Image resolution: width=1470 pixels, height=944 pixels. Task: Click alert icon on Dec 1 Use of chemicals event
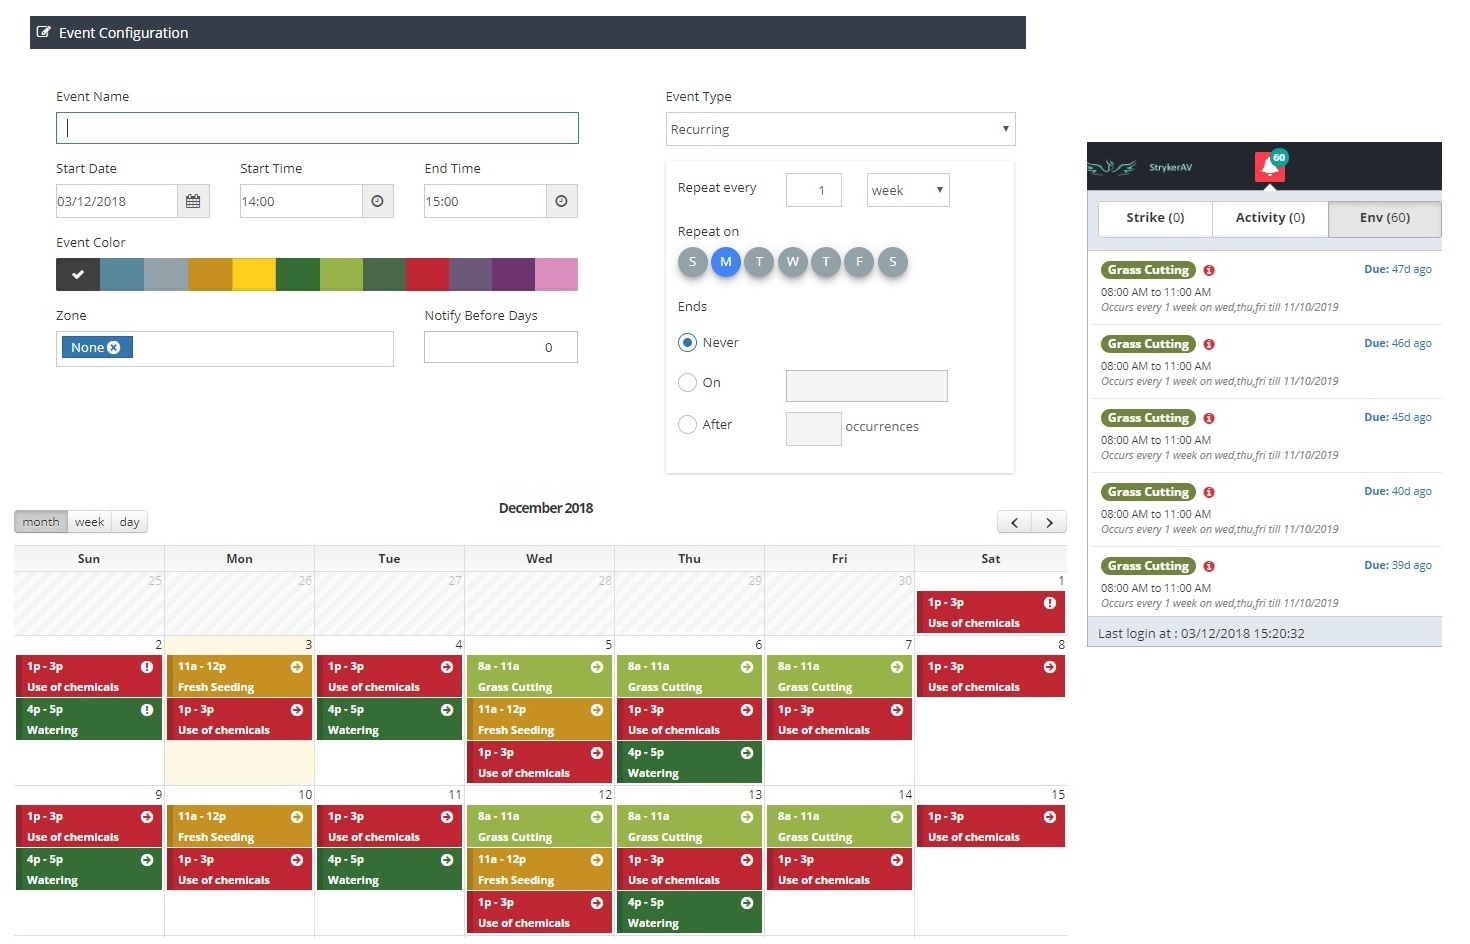[1050, 603]
